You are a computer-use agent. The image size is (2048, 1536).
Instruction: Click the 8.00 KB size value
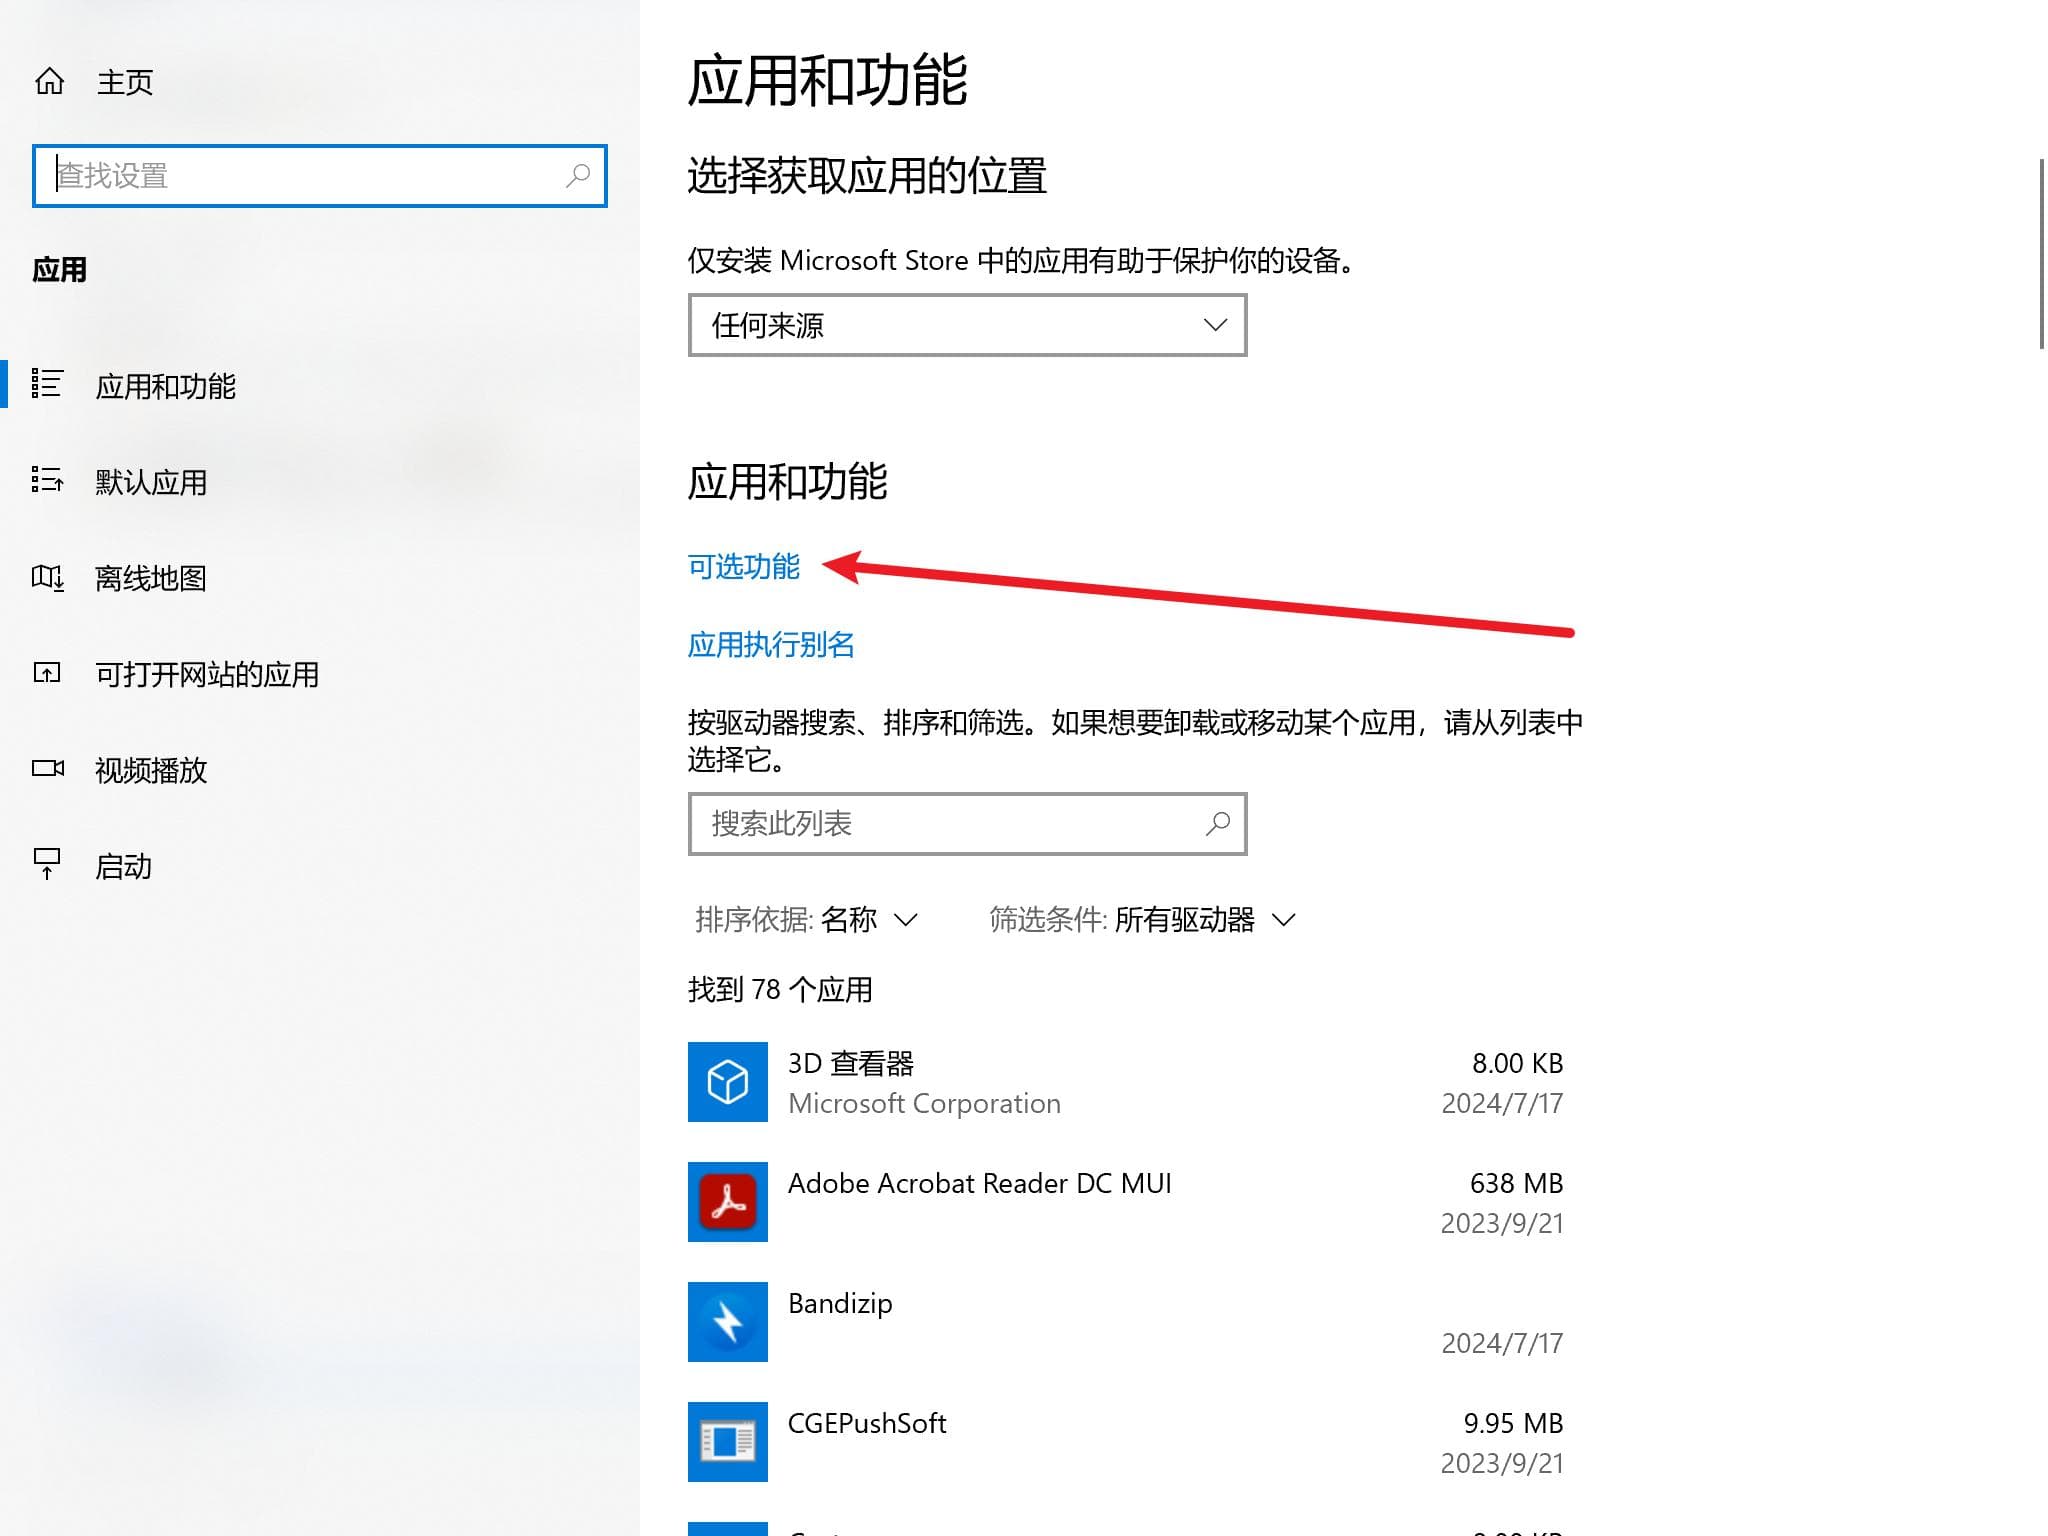point(1517,1063)
